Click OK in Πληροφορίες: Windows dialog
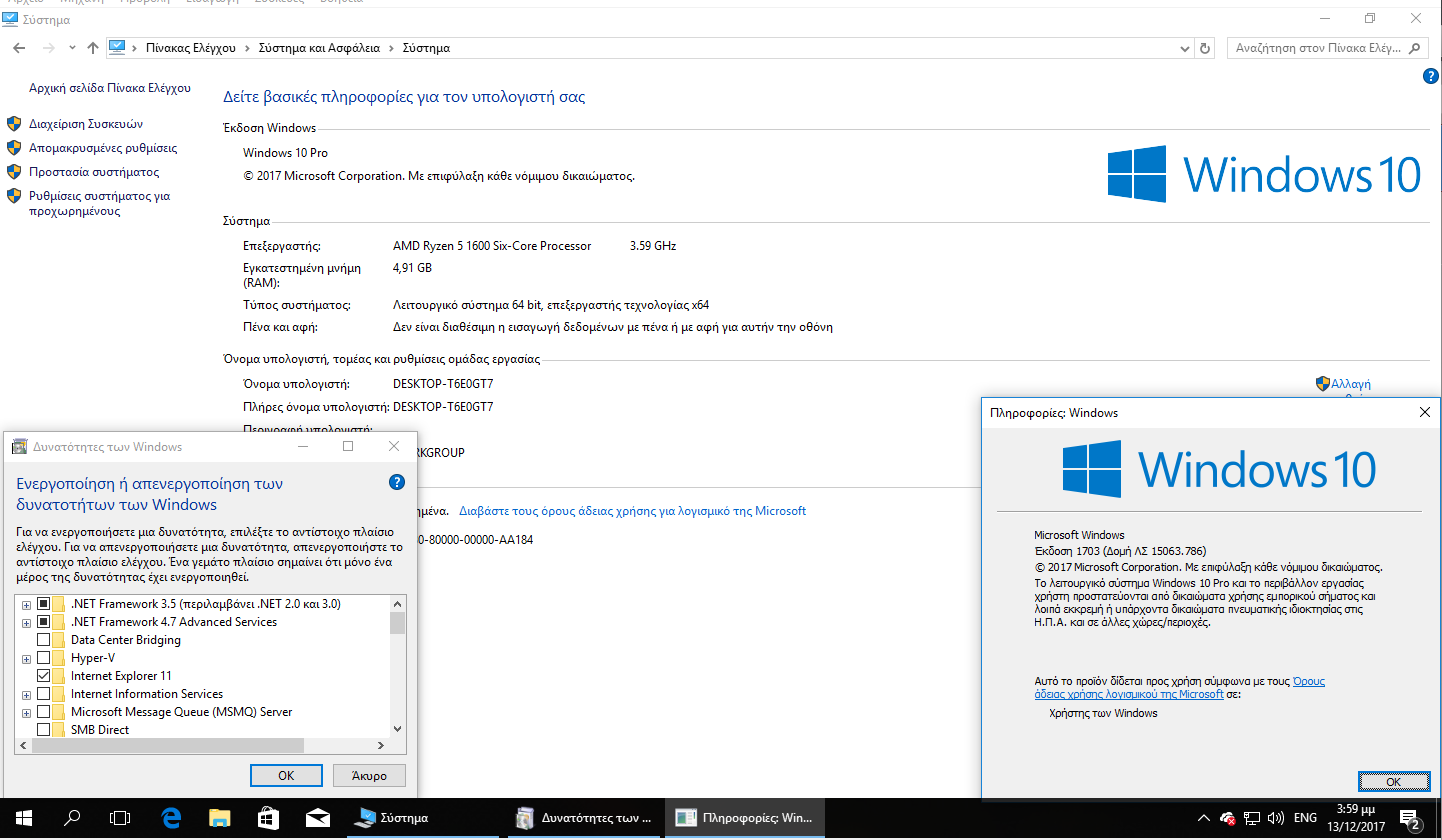Viewport: 1442px width, 840px height. coord(1394,781)
